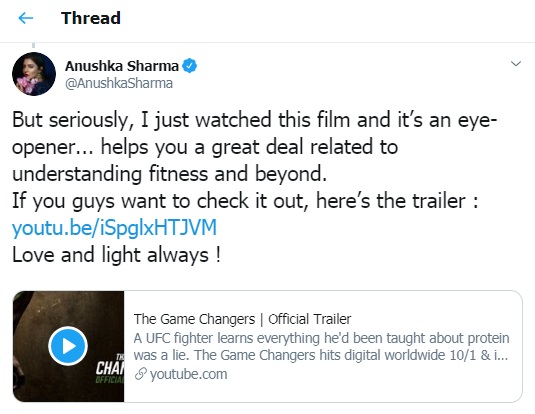
Task: Click the Thread page heading
Action: 91,18
